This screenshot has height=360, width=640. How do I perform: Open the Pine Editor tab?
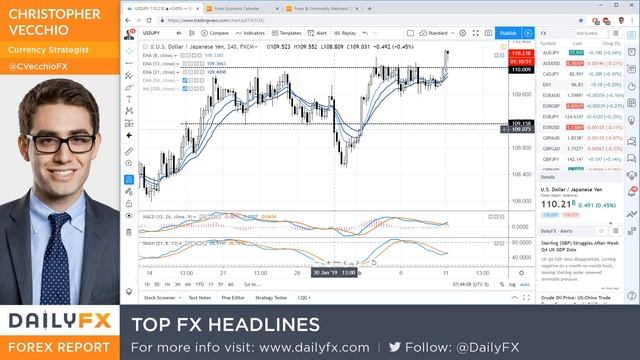pyautogui.click(x=233, y=298)
